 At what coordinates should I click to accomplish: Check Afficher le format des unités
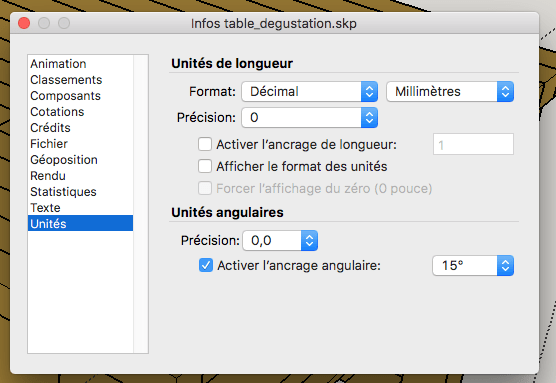[205, 166]
